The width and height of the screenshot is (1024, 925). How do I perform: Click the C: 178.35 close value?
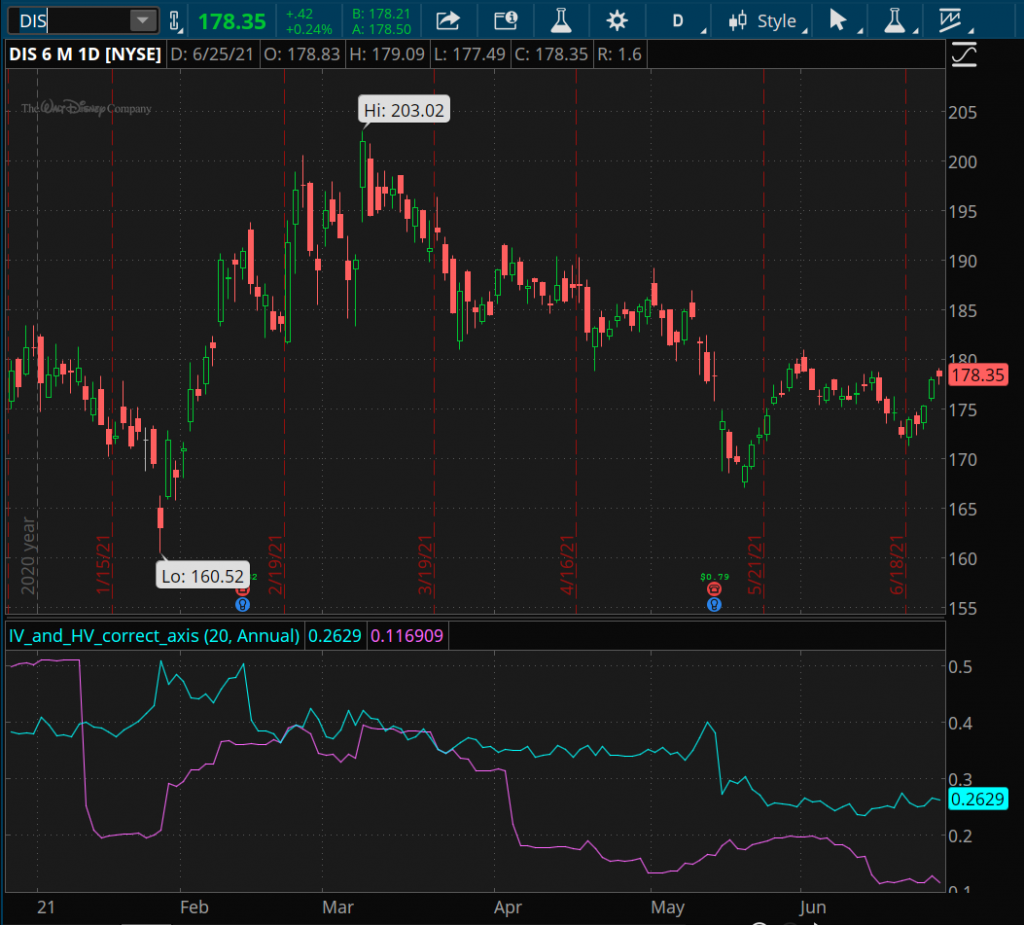(x=551, y=54)
